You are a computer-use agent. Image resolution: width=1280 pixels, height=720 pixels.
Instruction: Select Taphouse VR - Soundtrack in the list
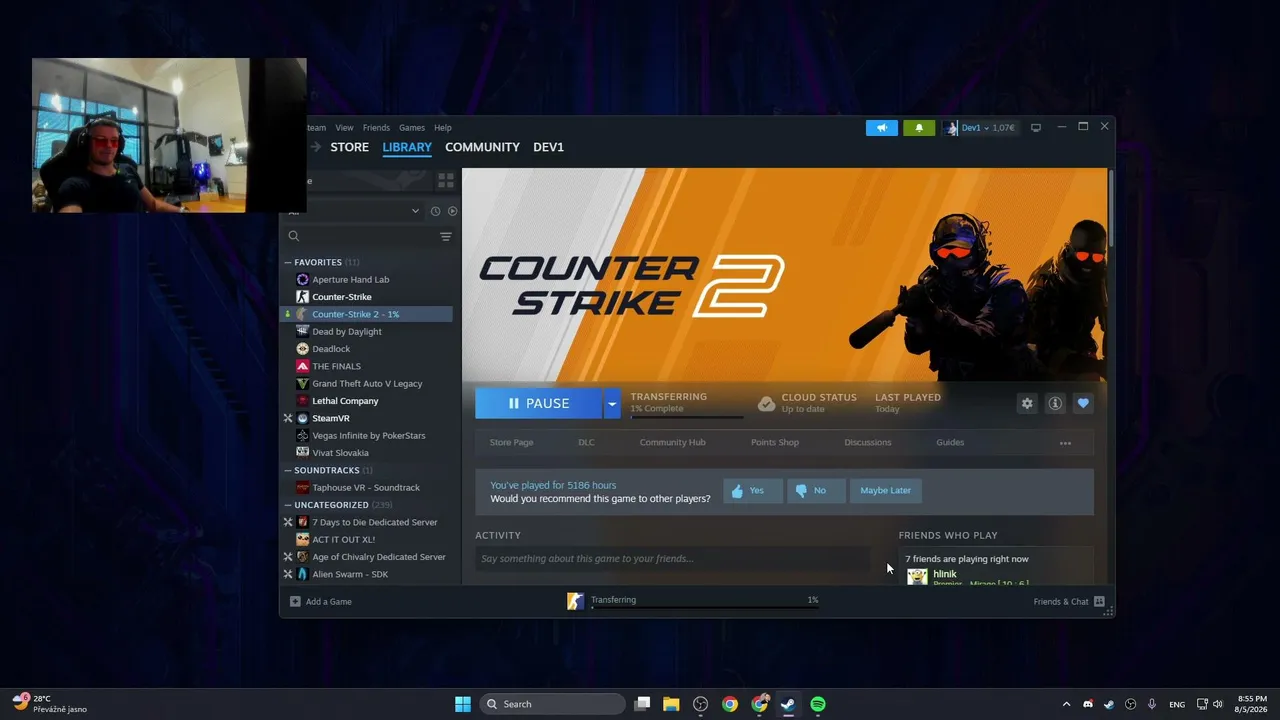pyautogui.click(x=366, y=488)
